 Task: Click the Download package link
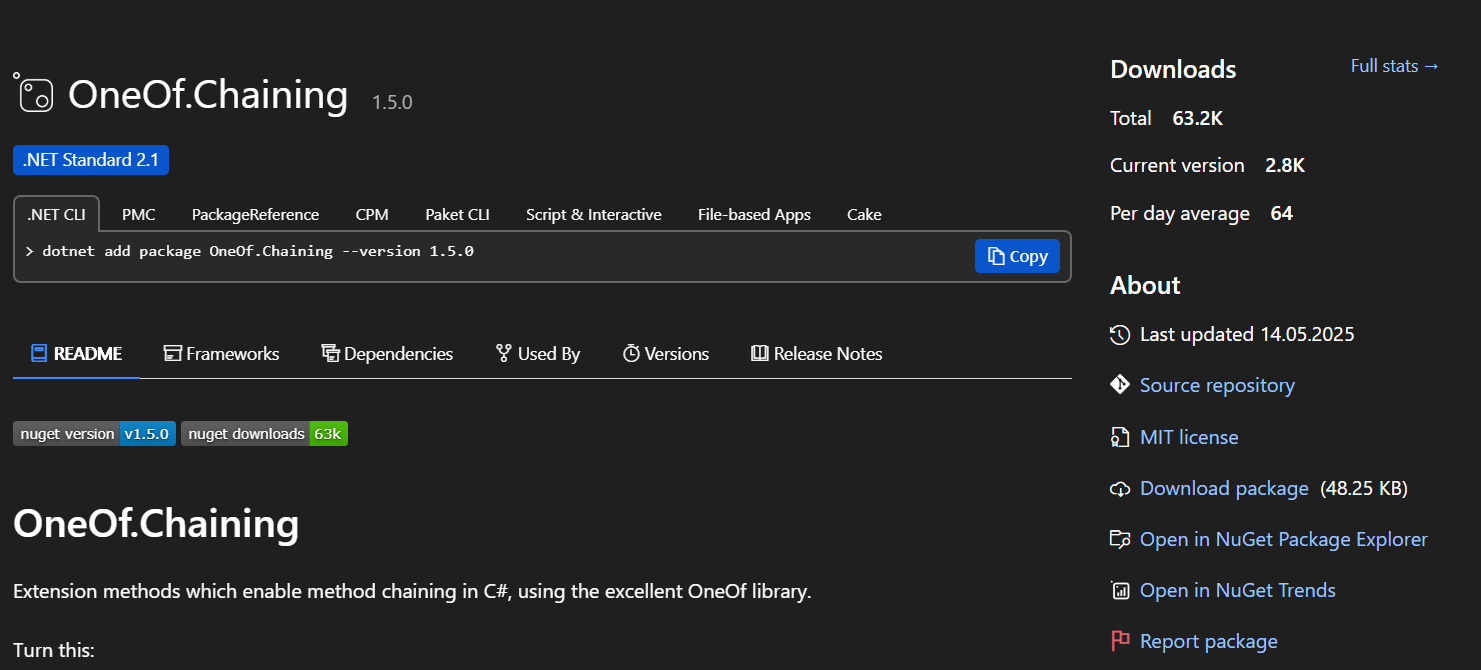1224,488
